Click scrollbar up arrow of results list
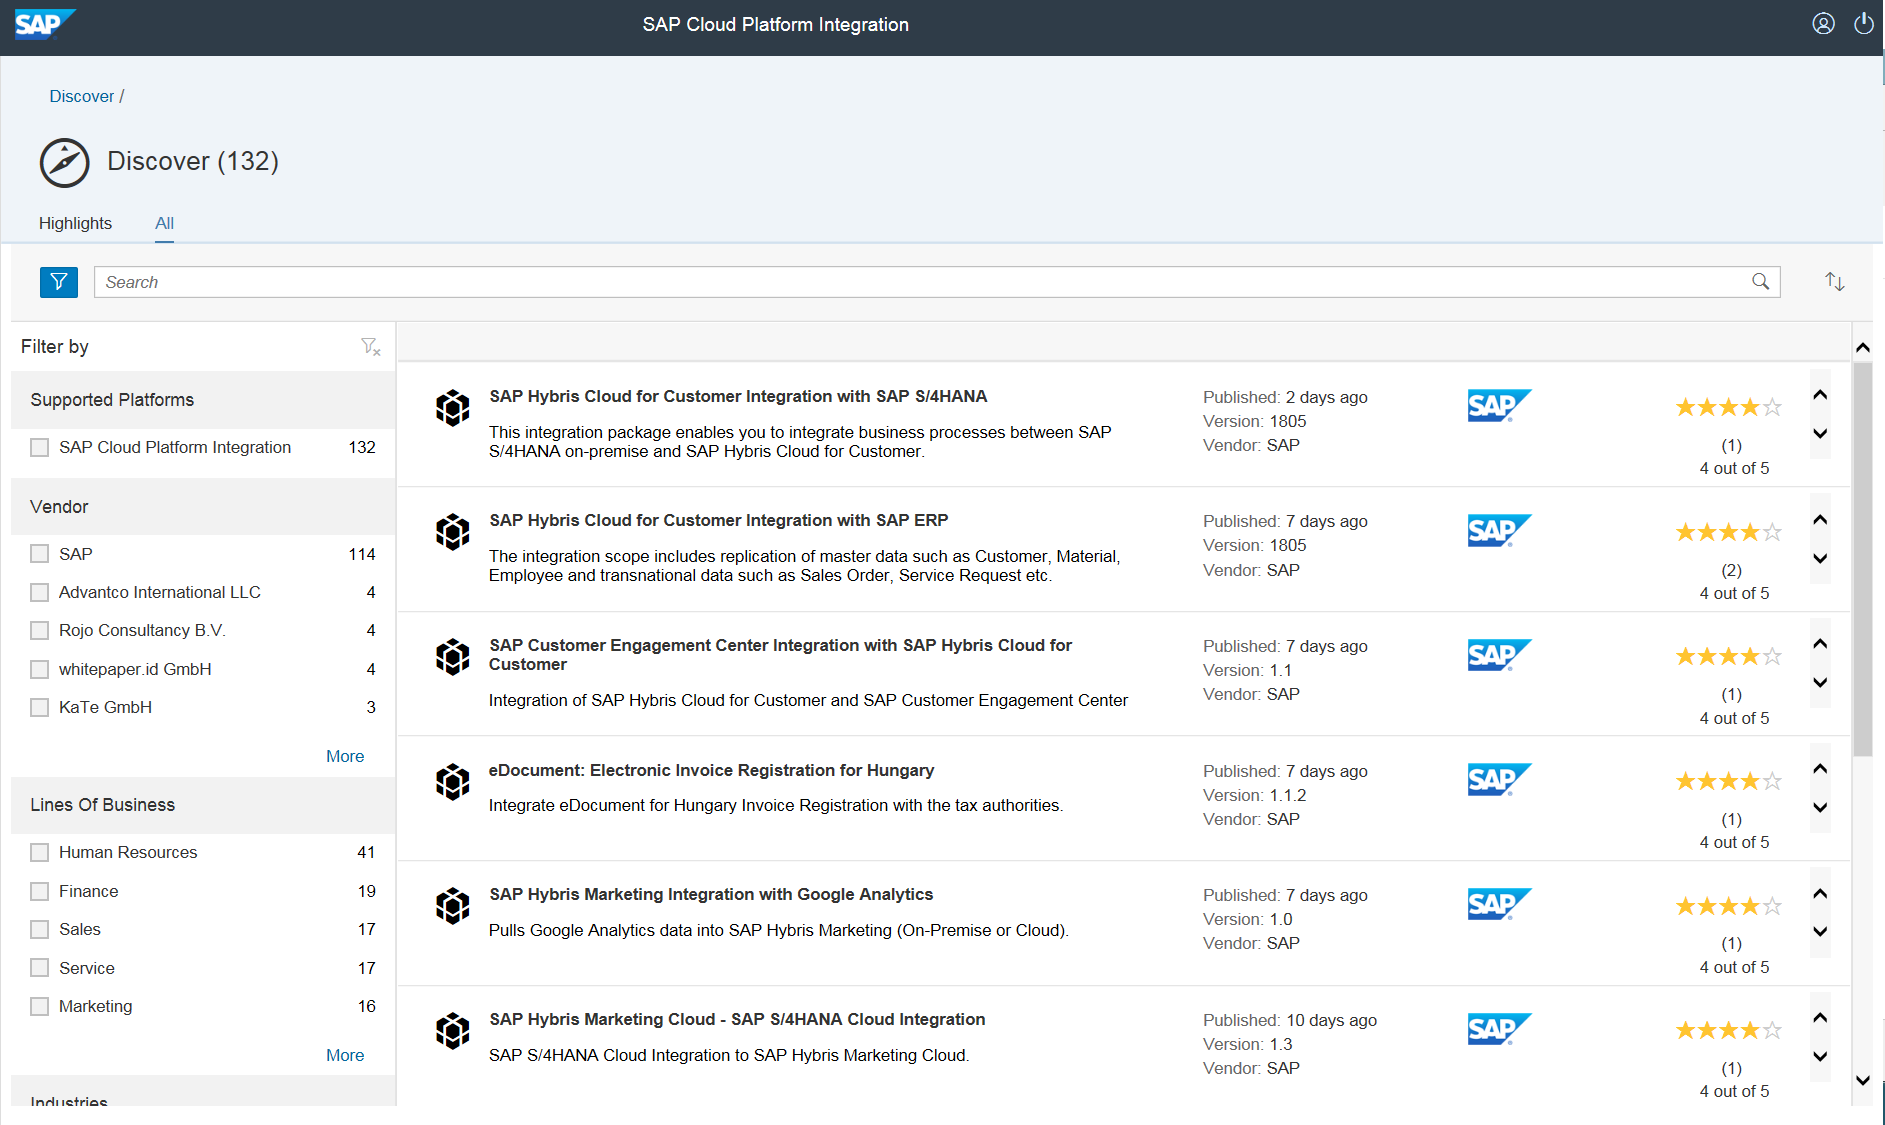The width and height of the screenshot is (1885, 1125). pyautogui.click(x=1862, y=349)
